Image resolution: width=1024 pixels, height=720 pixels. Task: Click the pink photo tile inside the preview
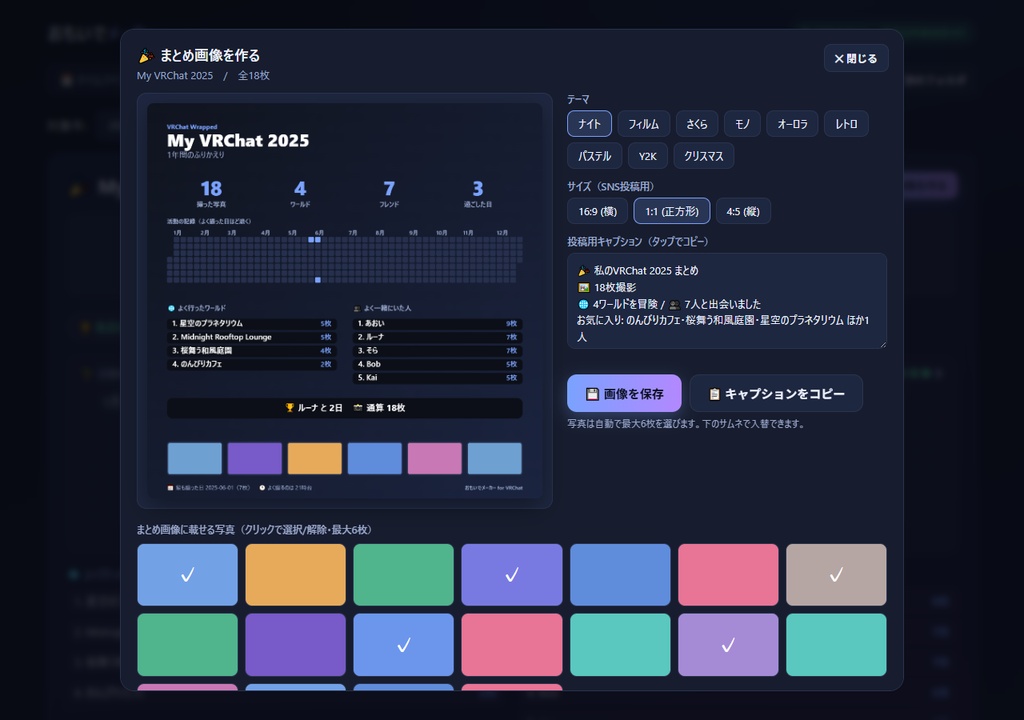coord(435,458)
